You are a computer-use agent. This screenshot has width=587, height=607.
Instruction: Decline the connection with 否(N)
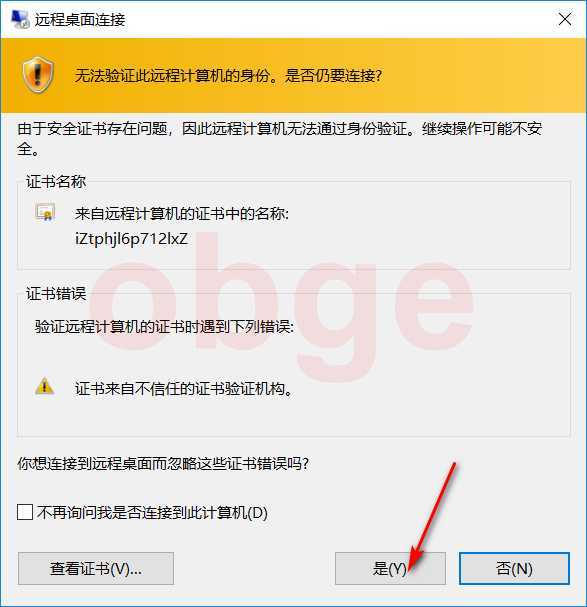tap(514, 569)
